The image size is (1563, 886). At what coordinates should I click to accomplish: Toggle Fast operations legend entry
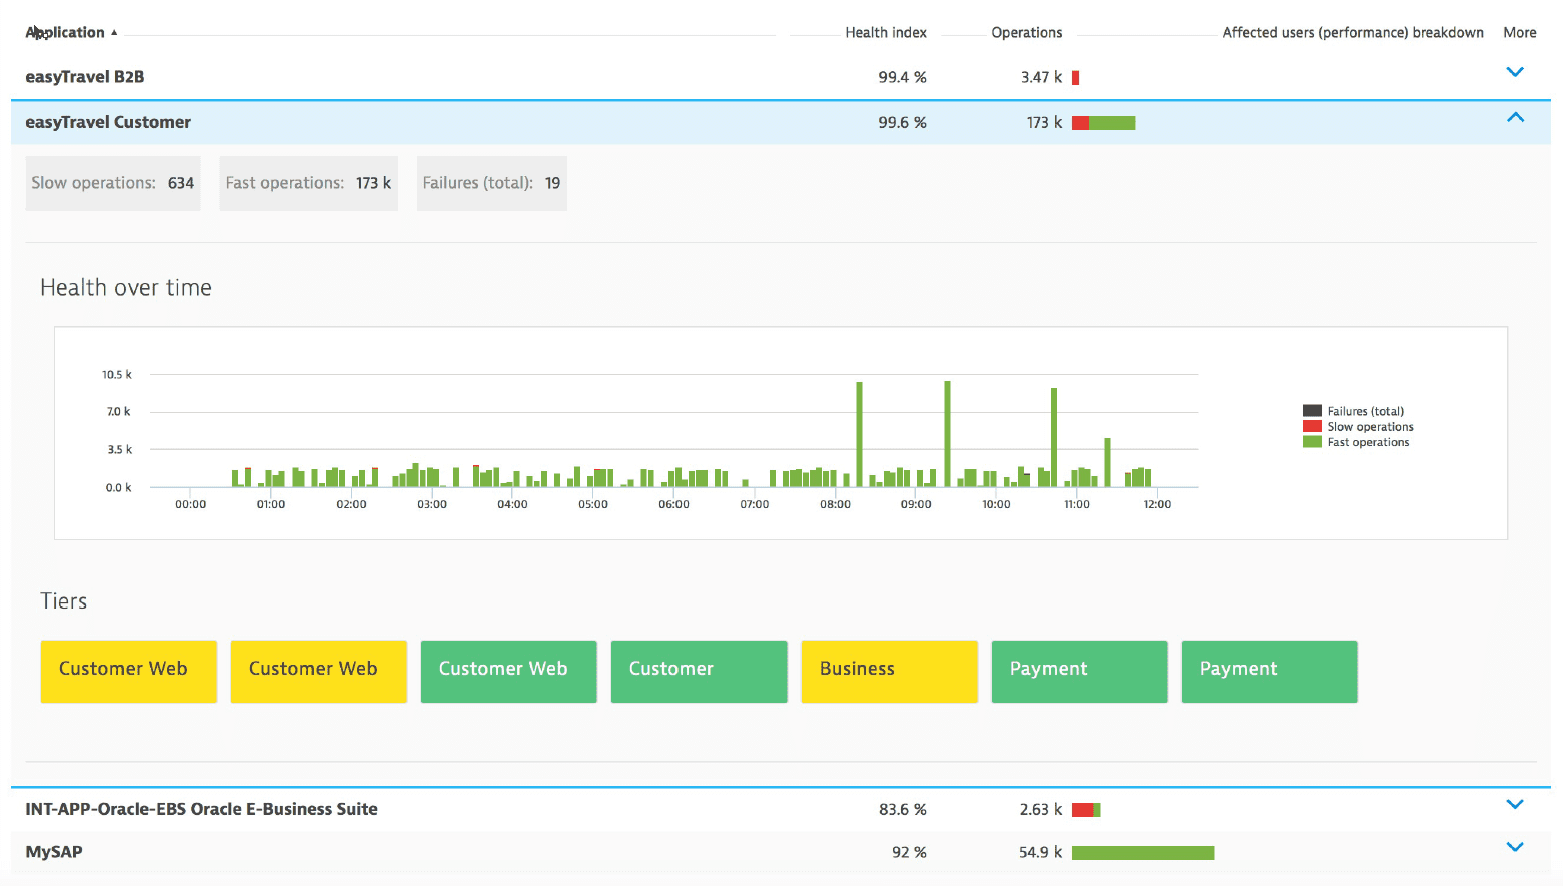(x=1356, y=442)
